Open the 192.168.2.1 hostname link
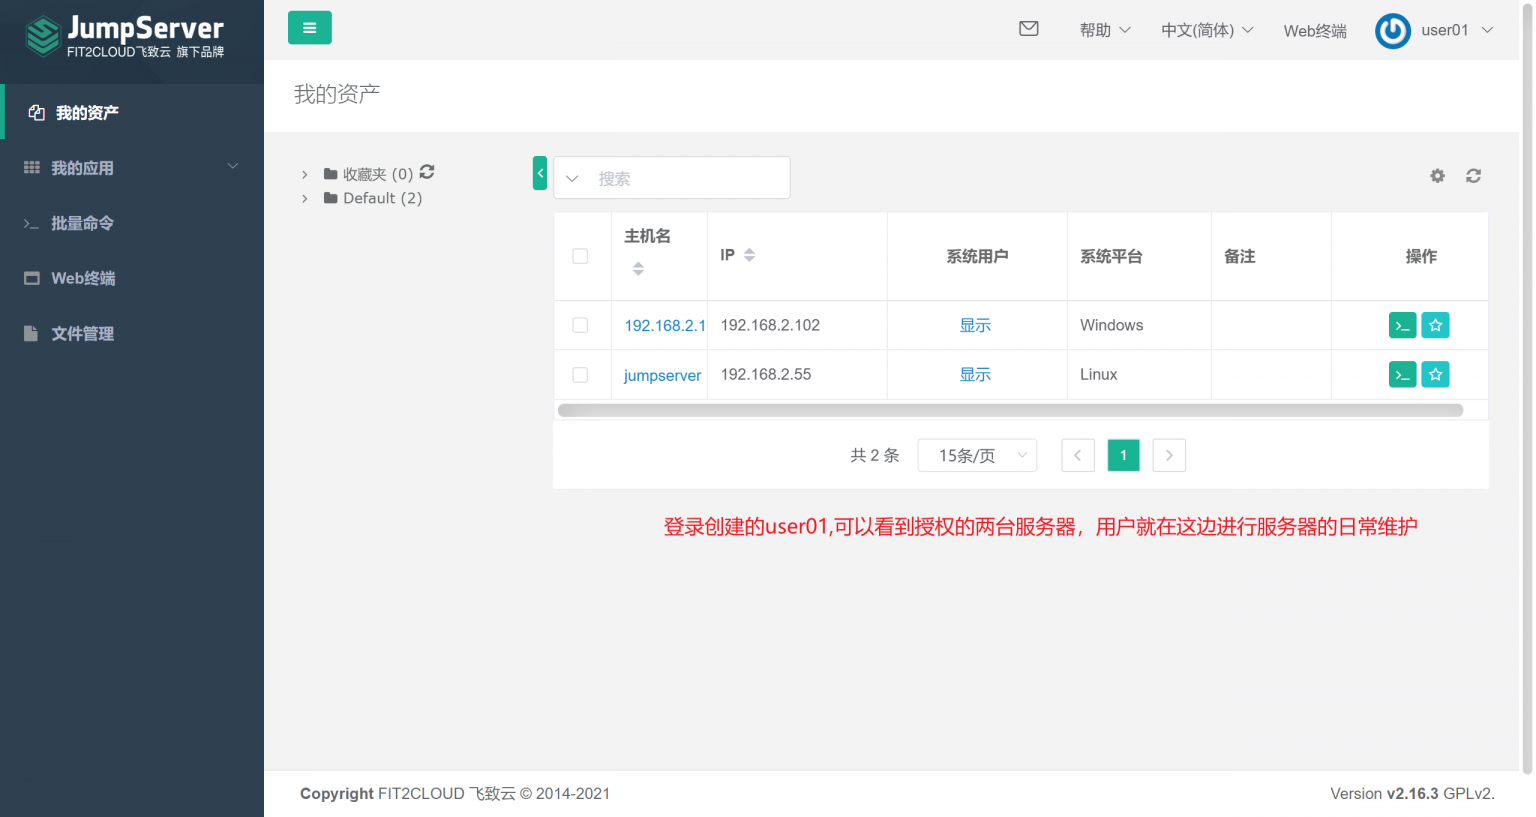The image size is (1536, 817). (664, 325)
